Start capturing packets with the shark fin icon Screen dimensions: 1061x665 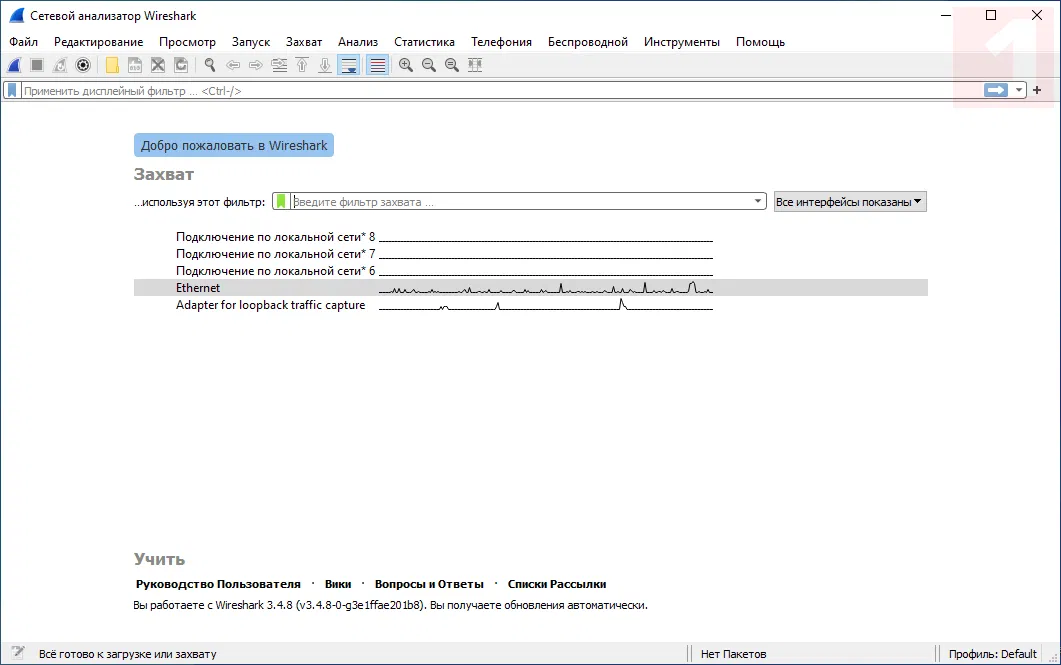(14, 65)
